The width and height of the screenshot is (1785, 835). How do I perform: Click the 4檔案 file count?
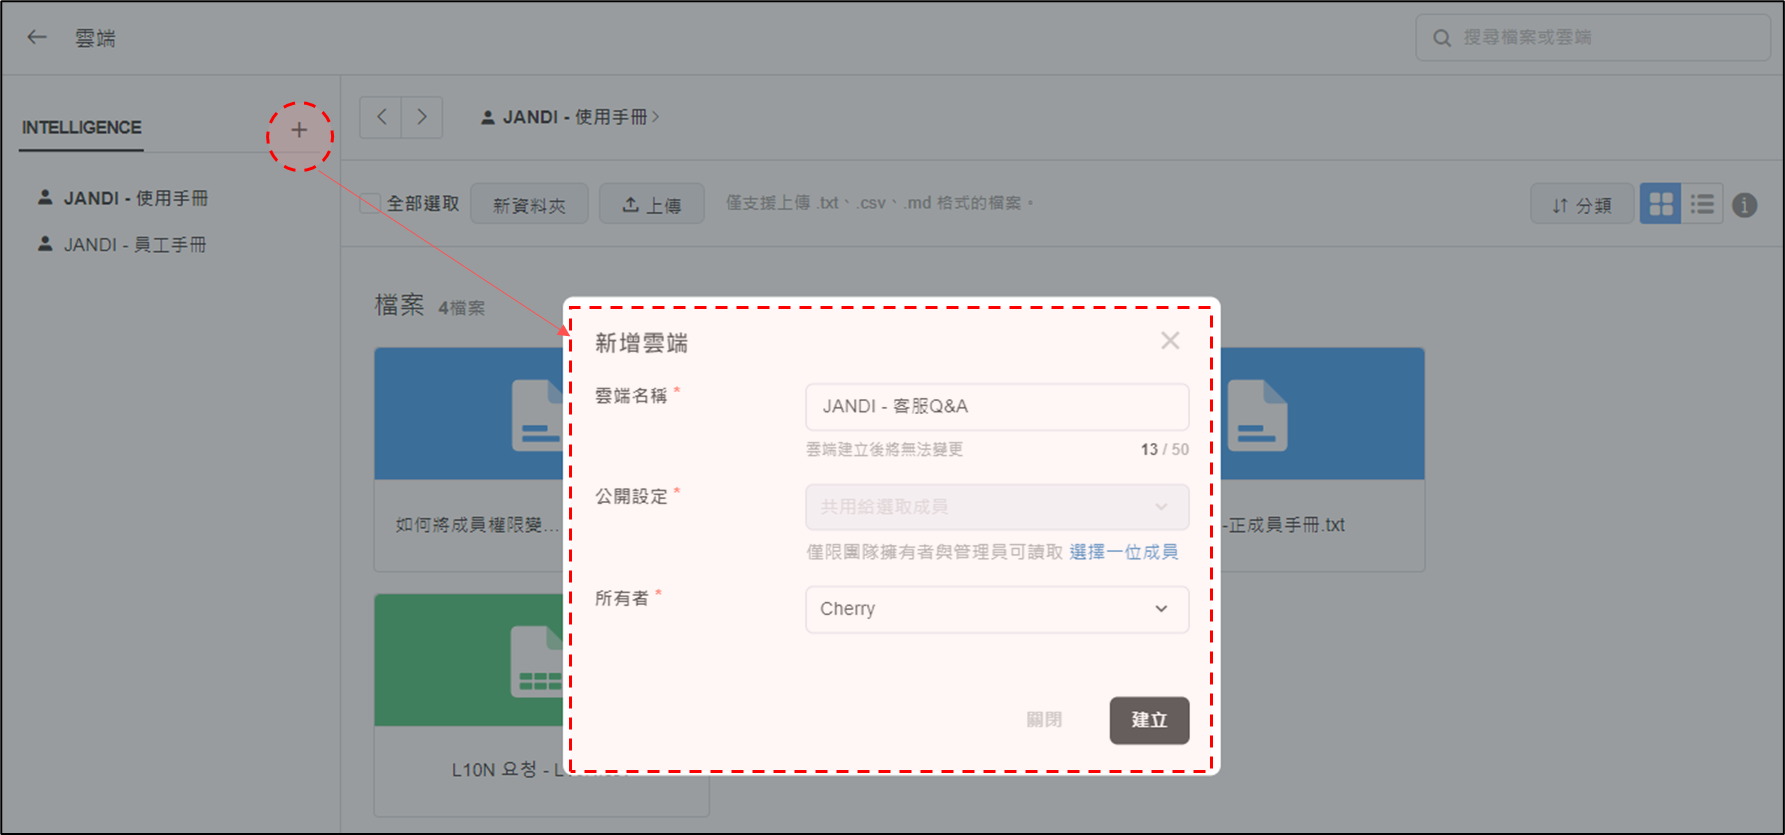(461, 308)
